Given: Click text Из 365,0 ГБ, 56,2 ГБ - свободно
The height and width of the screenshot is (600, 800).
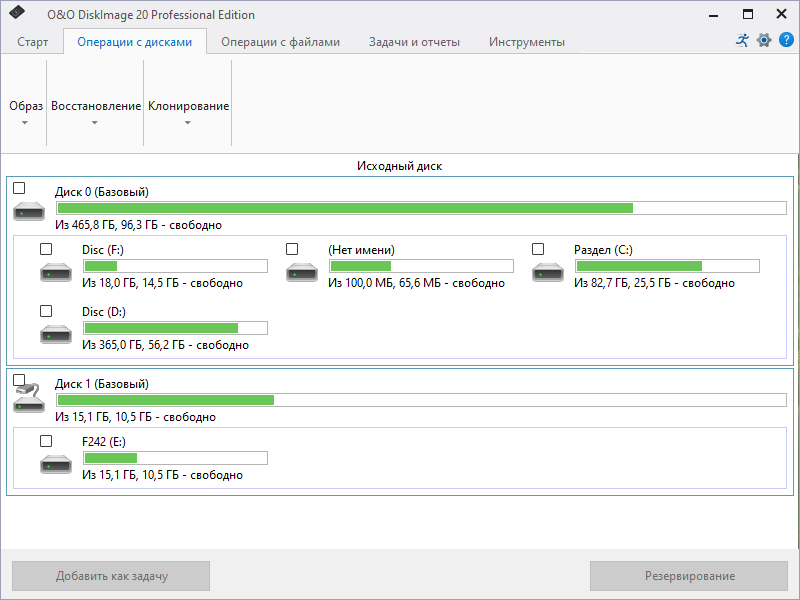Looking at the screenshot, I should [165, 345].
